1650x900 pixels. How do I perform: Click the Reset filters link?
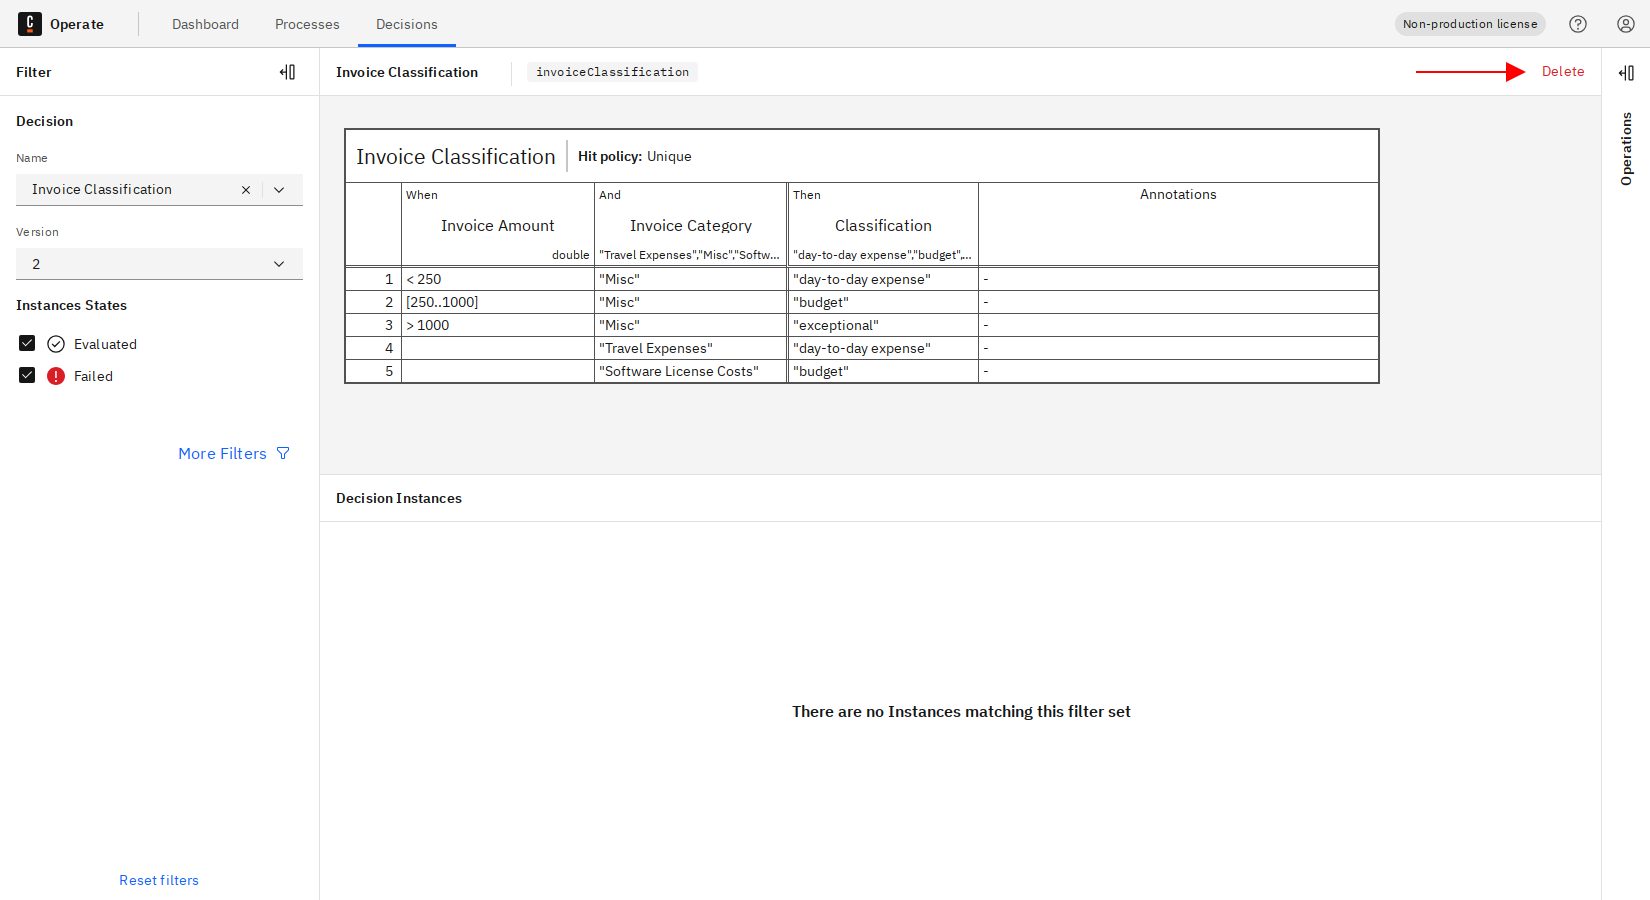point(159,880)
